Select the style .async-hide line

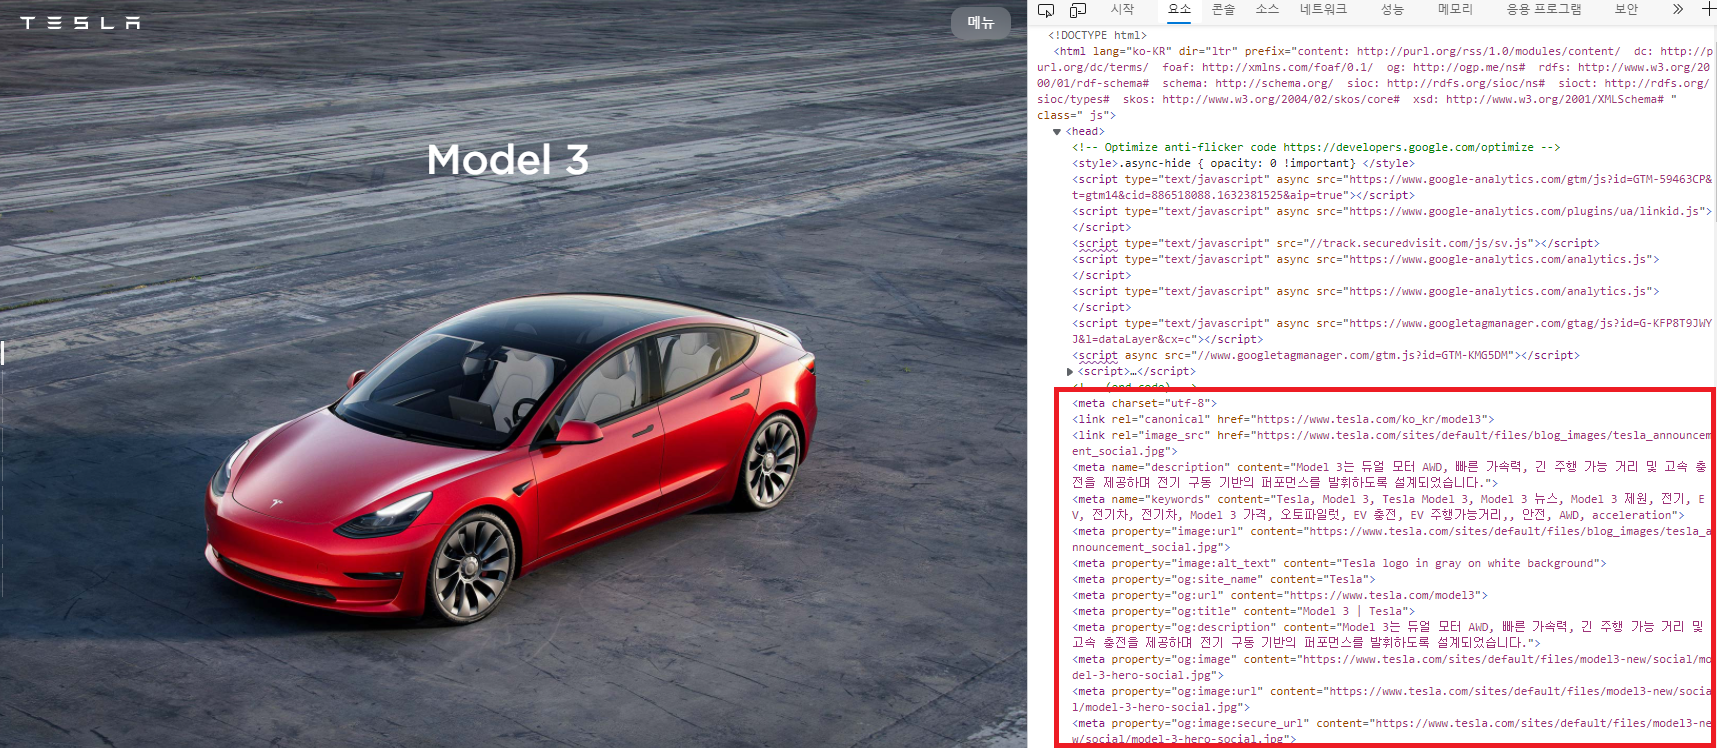[x=1243, y=163]
